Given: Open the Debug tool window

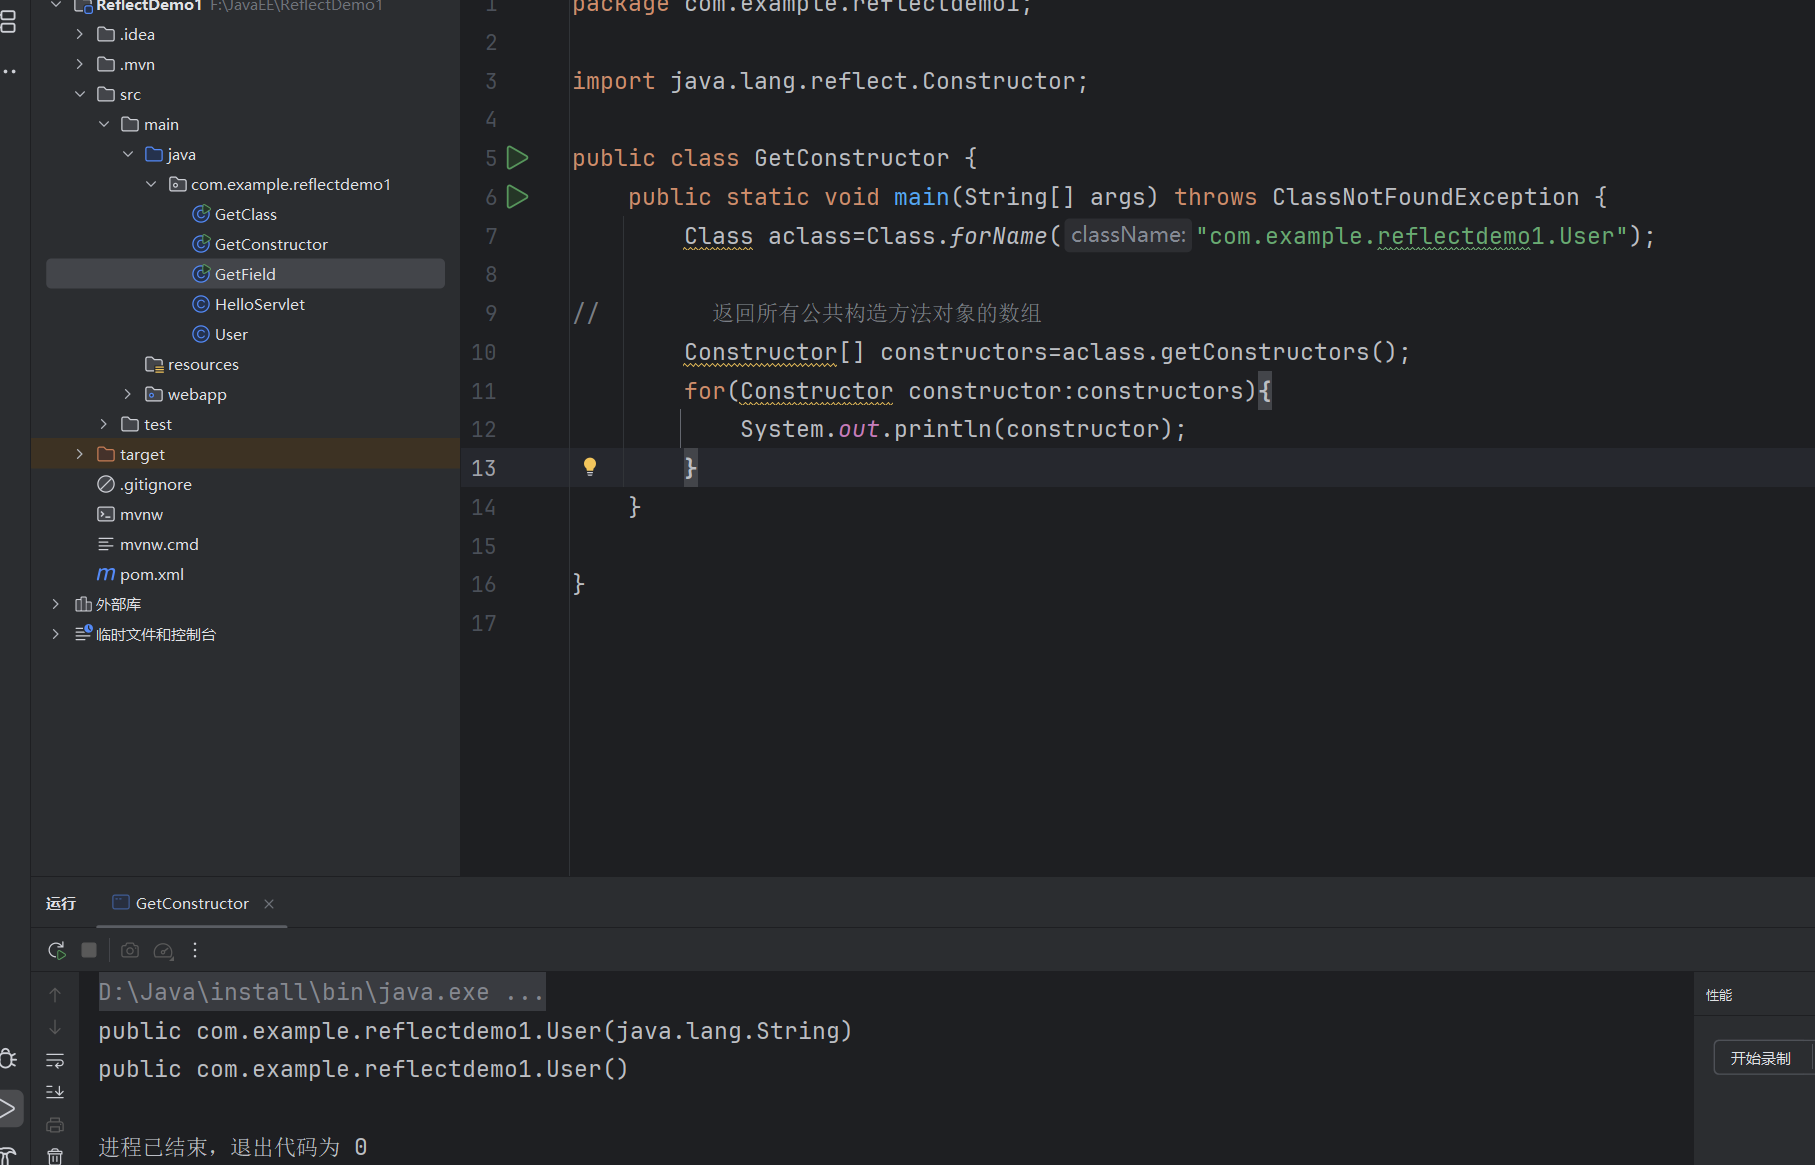Looking at the screenshot, I should point(8,1059).
